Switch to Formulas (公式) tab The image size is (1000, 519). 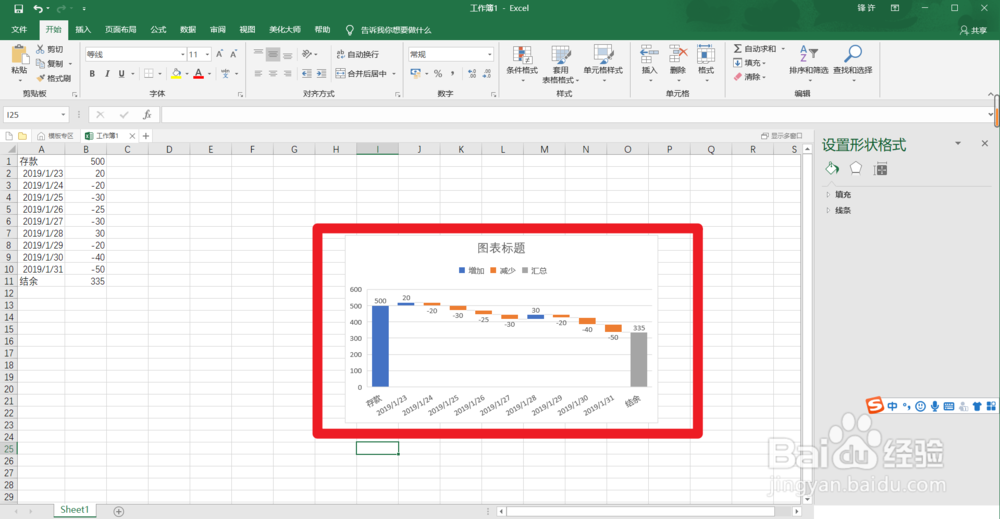tap(158, 30)
